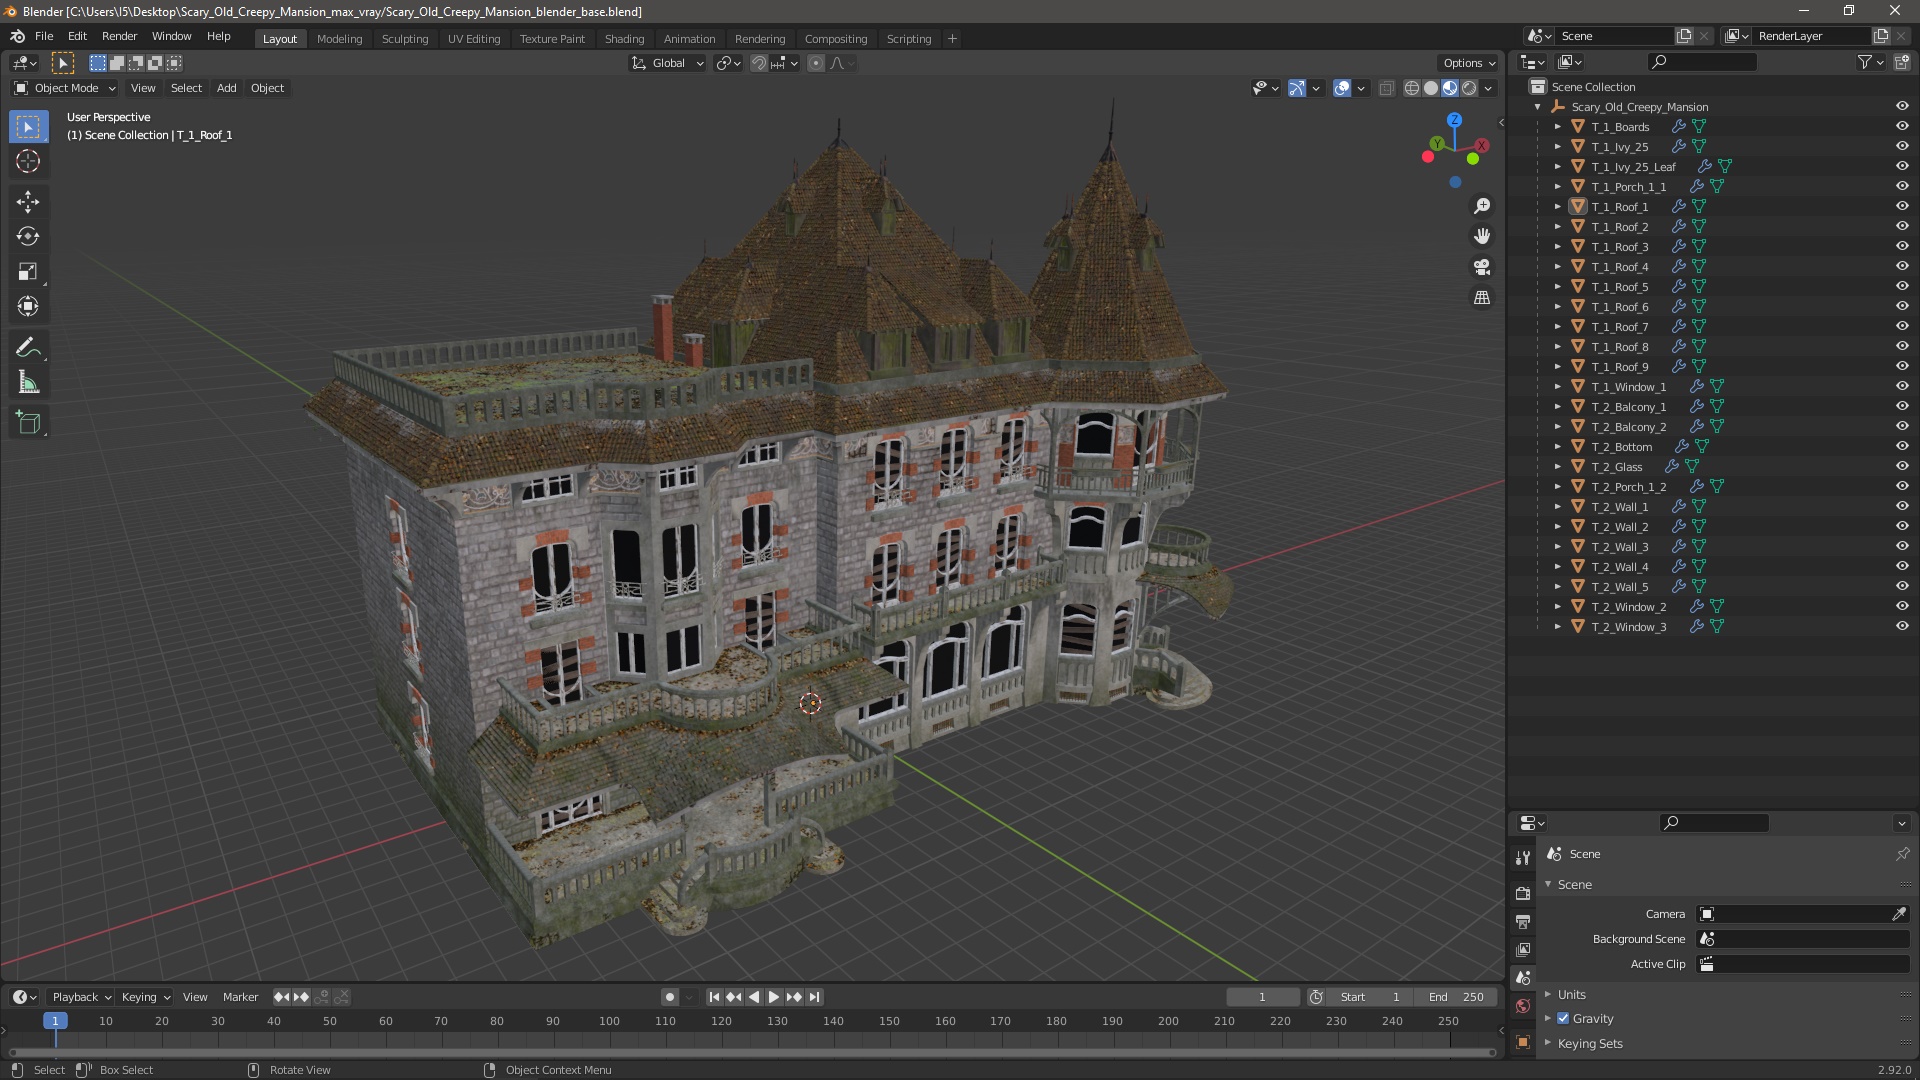The image size is (1920, 1080).
Task: Expand the Scary_Old_Creepy_Mansion collection
Action: 1539,105
